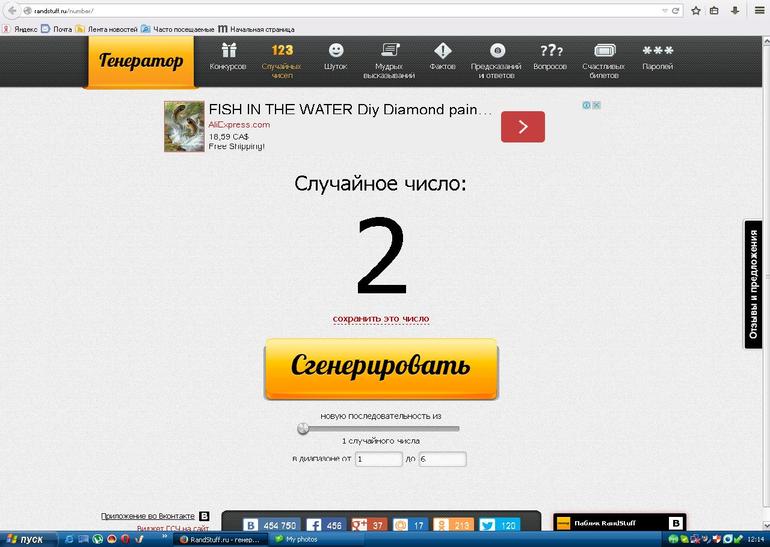Open Предсказаний и ответов generator
Image resolution: width=770 pixels, height=547 pixels.
tap(496, 51)
